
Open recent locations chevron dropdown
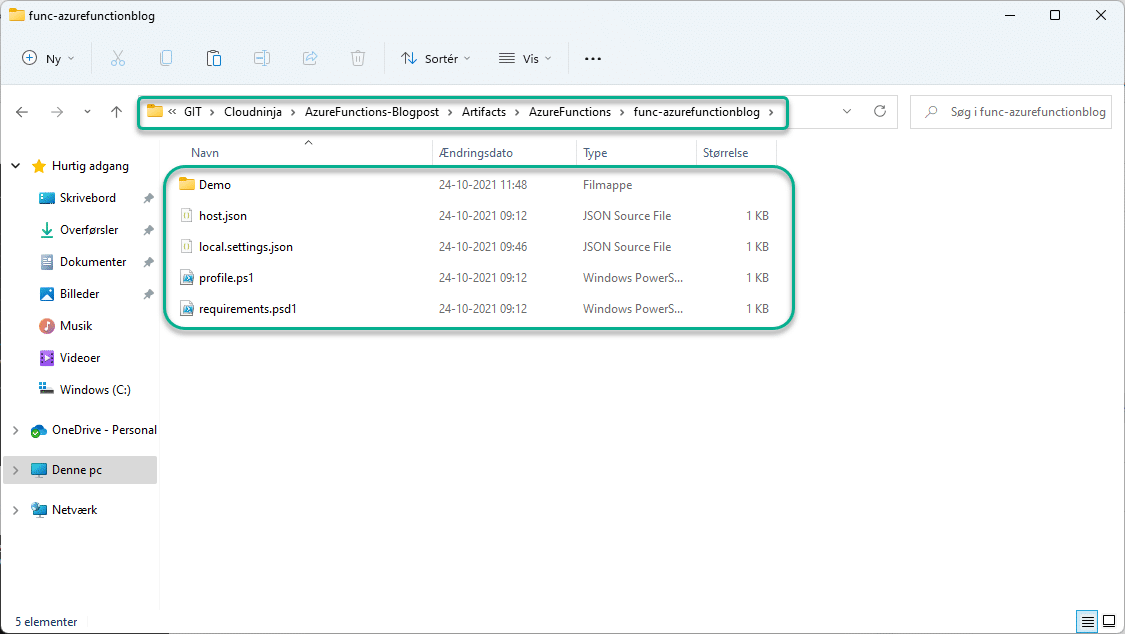coord(87,112)
